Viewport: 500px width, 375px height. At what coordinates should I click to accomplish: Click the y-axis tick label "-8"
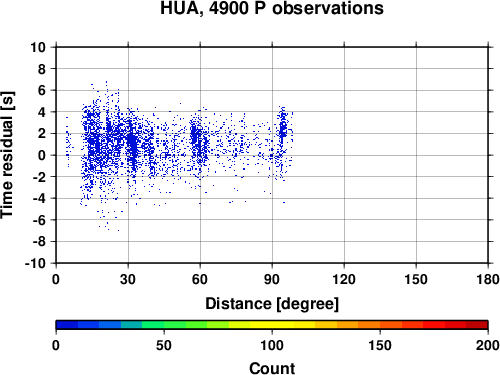[40, 242]
